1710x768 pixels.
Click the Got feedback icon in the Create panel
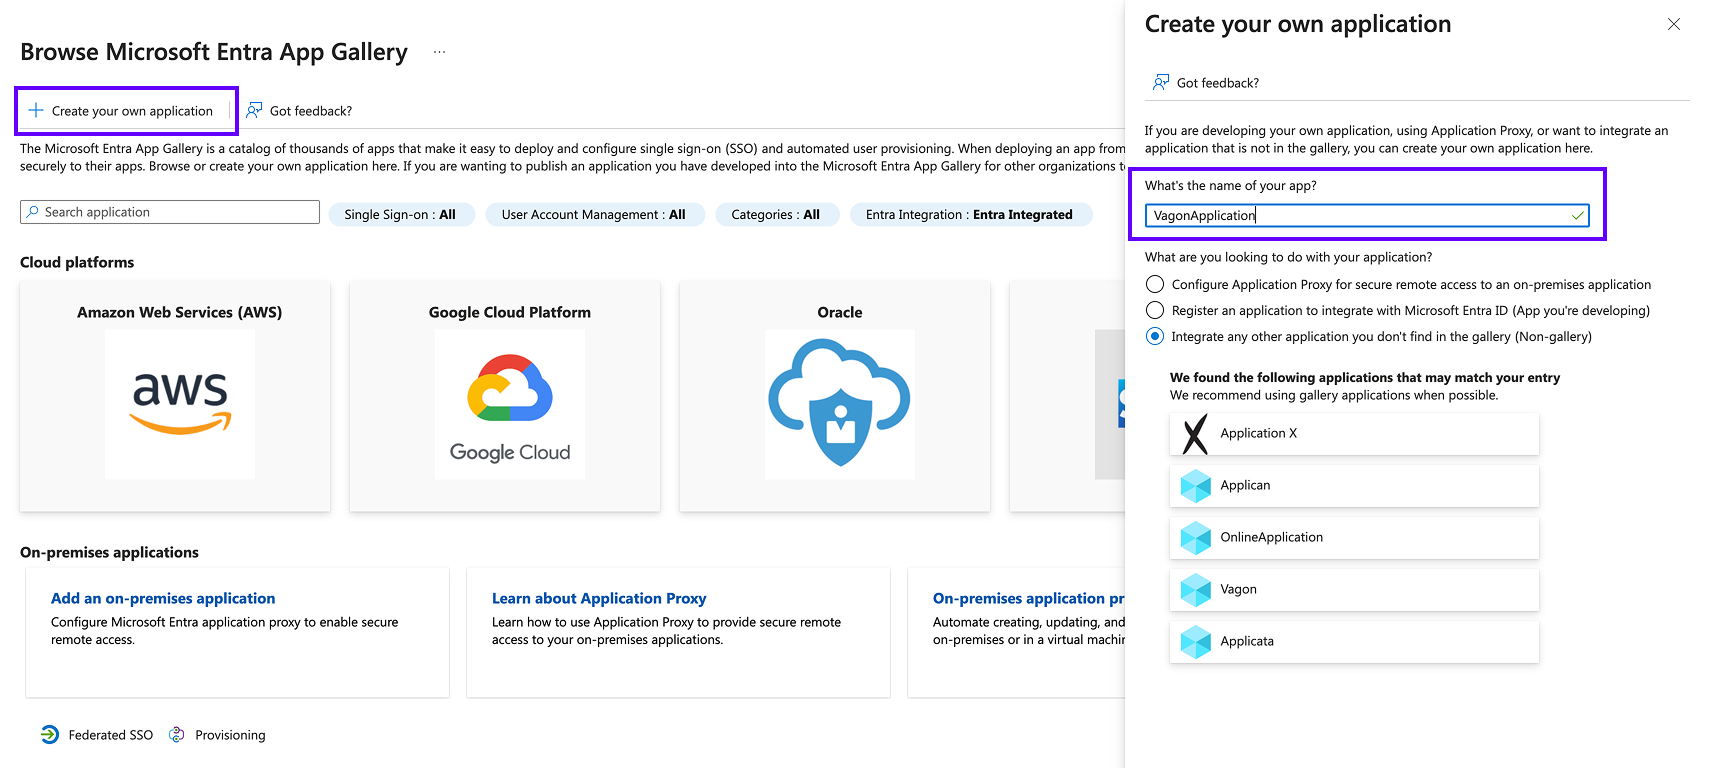(x=1161, y=82)
